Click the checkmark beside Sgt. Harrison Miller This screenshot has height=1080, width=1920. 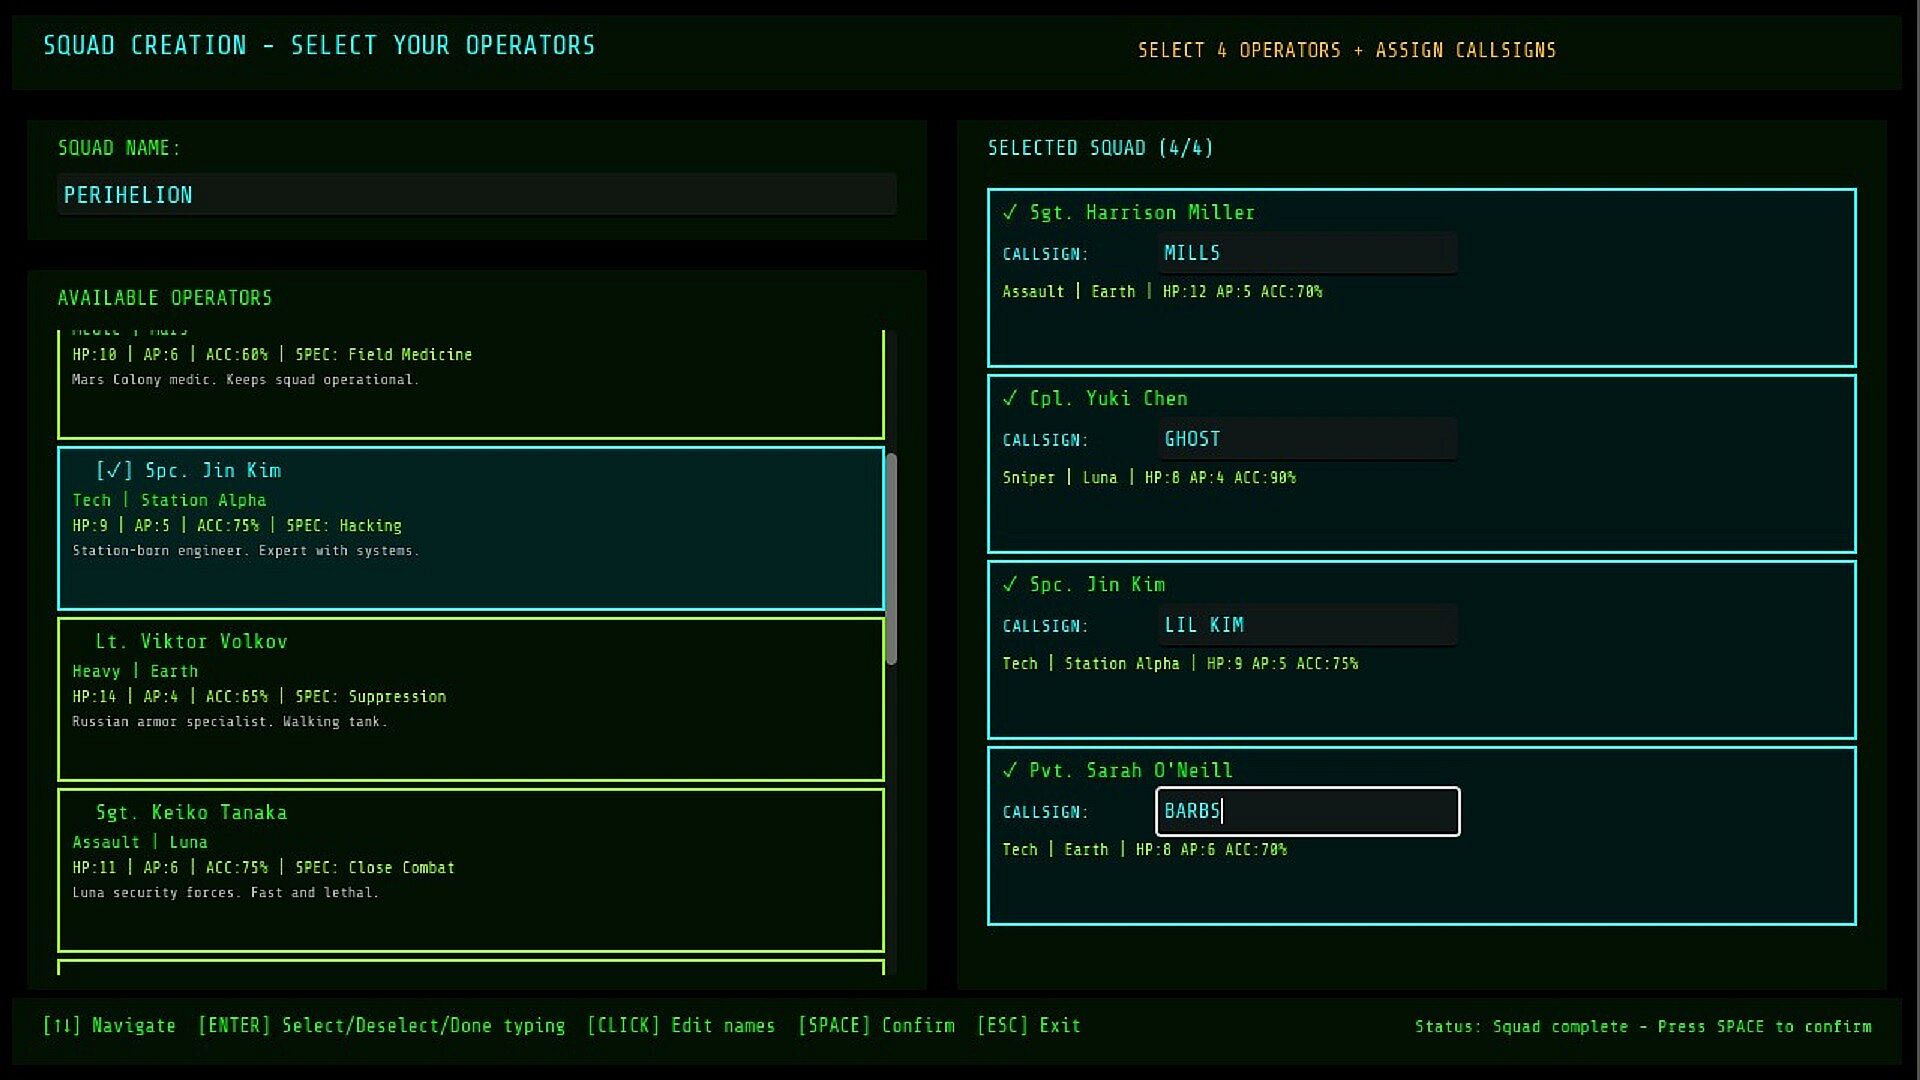(x=1010, y=212)
